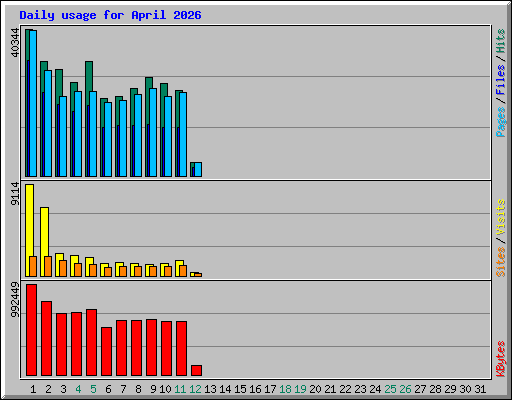
Task: Click the Hits legend label
Action: click(x=500, y=41)
